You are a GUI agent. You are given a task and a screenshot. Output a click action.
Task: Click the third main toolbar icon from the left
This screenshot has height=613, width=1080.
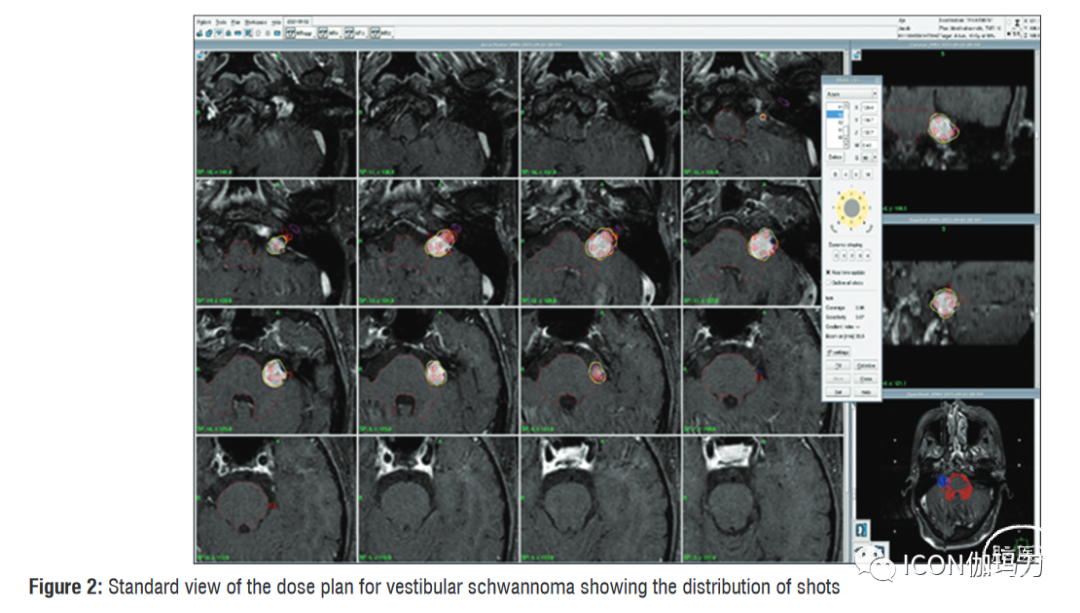(219, 32)
